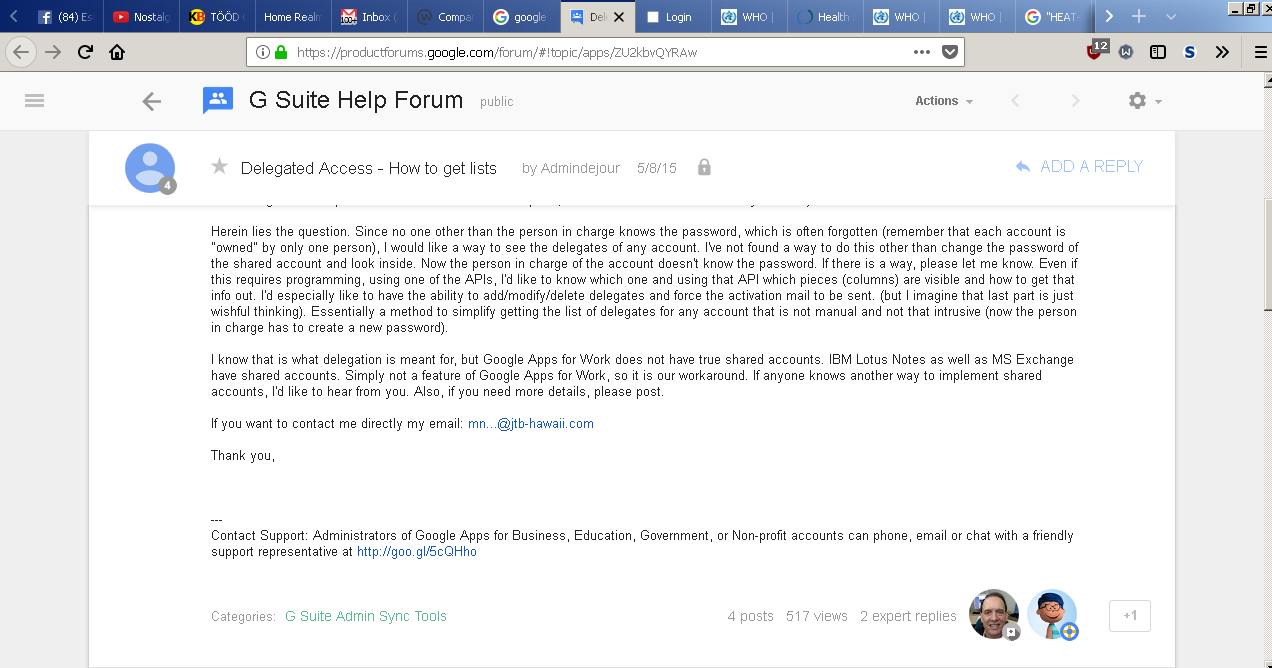Click the cartoon expert avatar
This screenshot has width=1272, height=668.
[x=1052, y=614]
